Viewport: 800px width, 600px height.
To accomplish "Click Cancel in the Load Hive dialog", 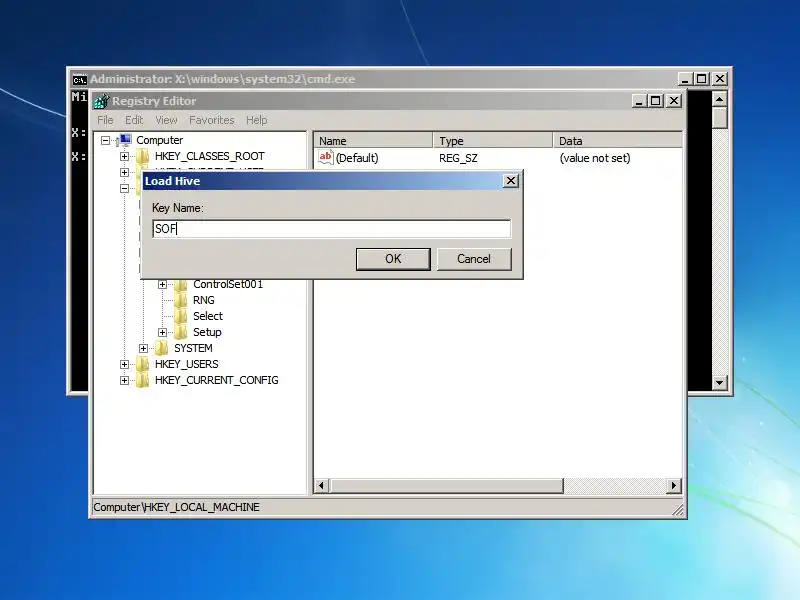I will 474,259.
